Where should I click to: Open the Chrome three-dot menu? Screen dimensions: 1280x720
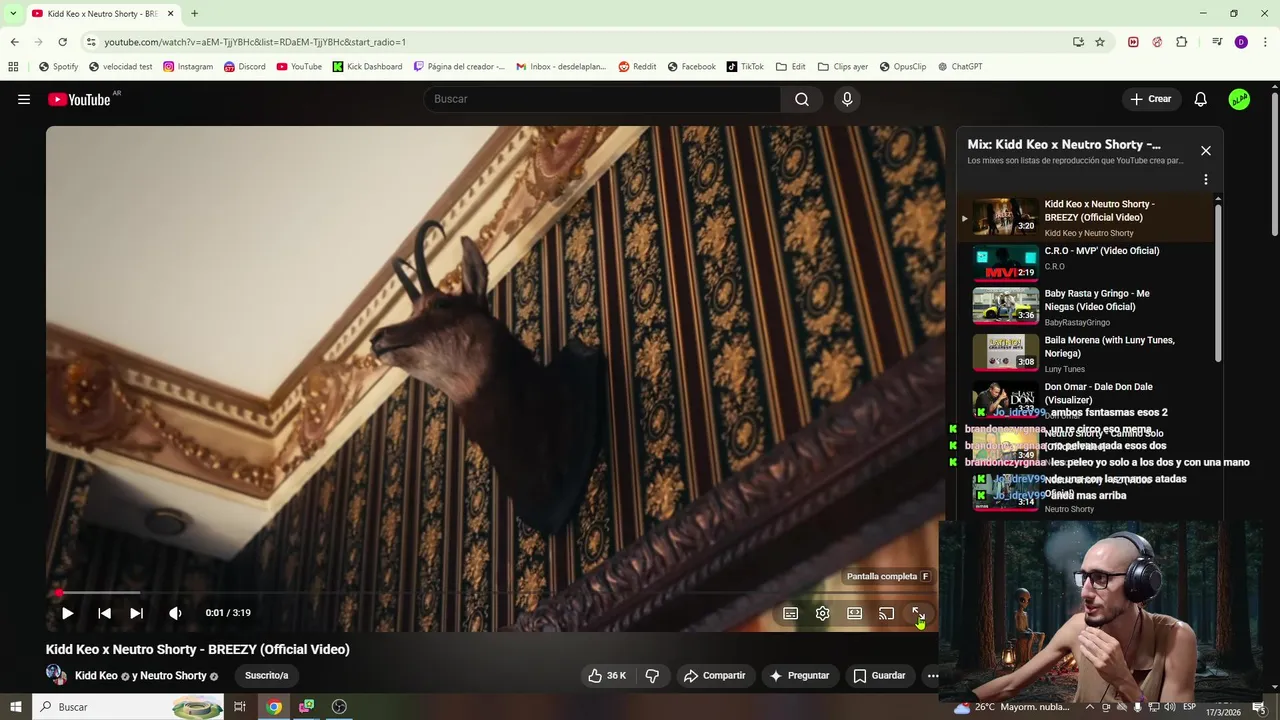click(x=1265, y=42)
